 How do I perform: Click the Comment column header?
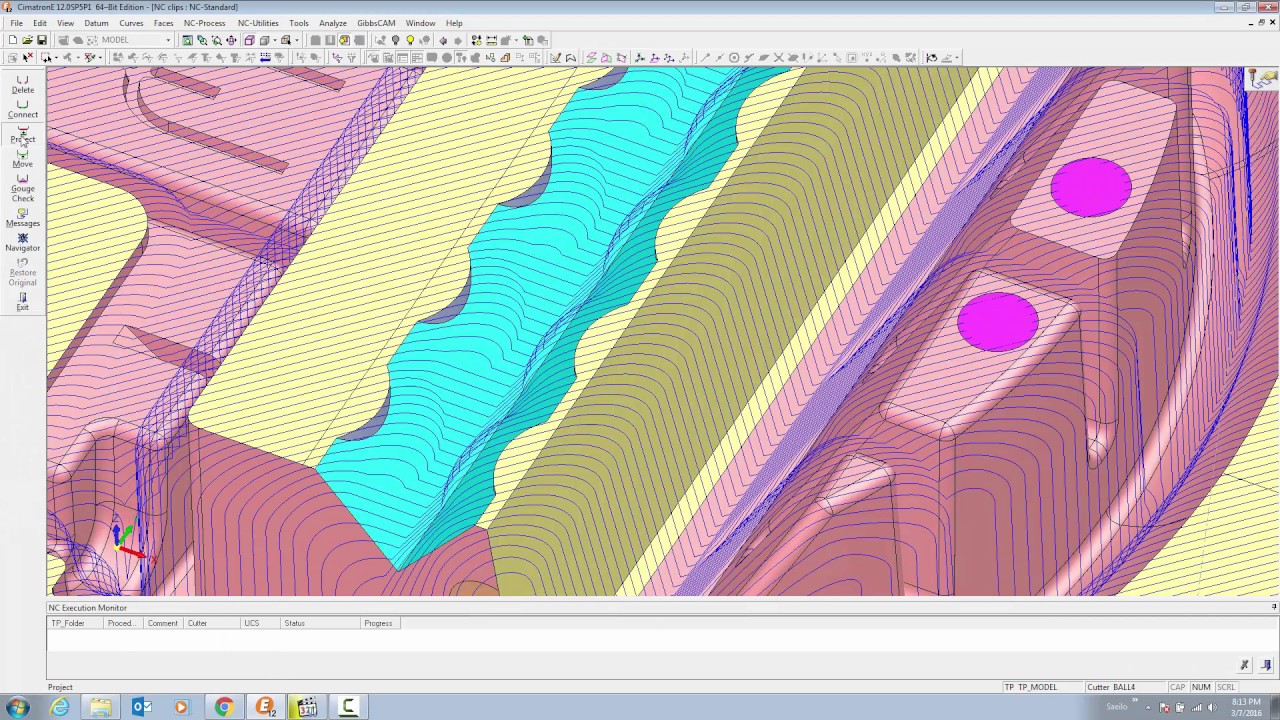162,623
